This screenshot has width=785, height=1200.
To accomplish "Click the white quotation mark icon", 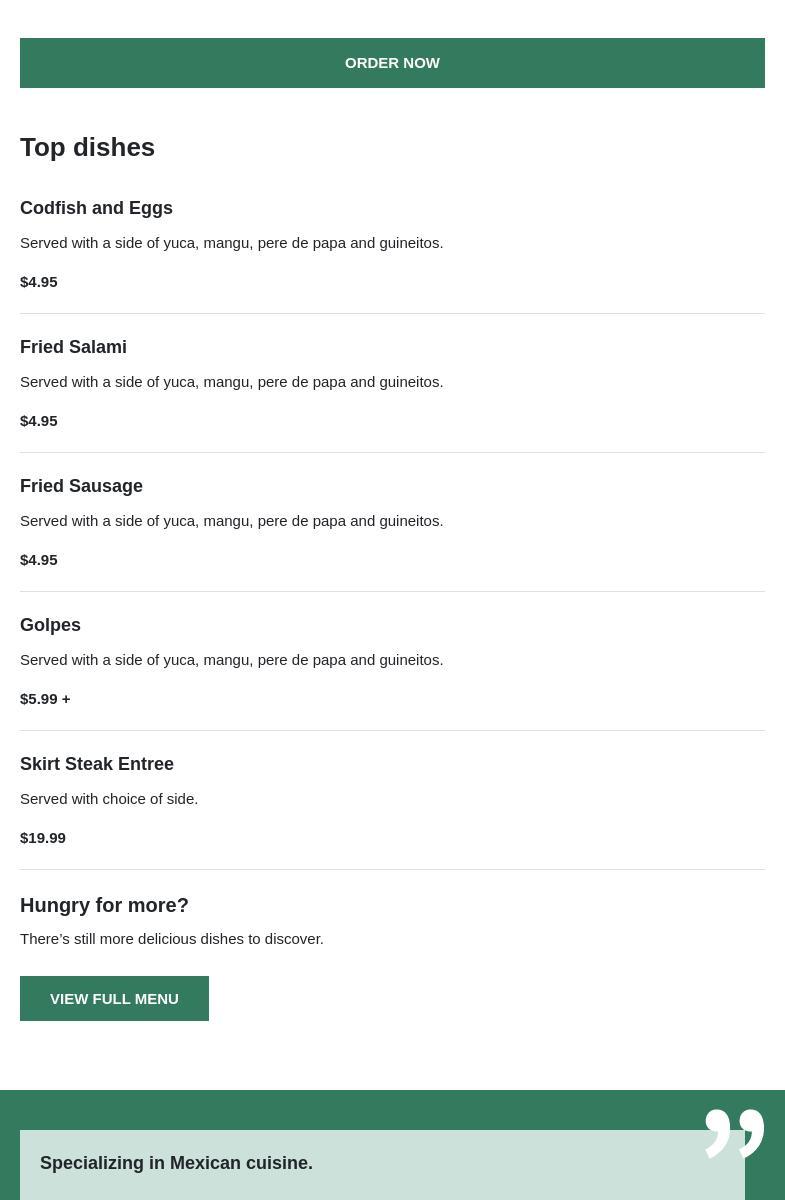I will click(734, 1133).
